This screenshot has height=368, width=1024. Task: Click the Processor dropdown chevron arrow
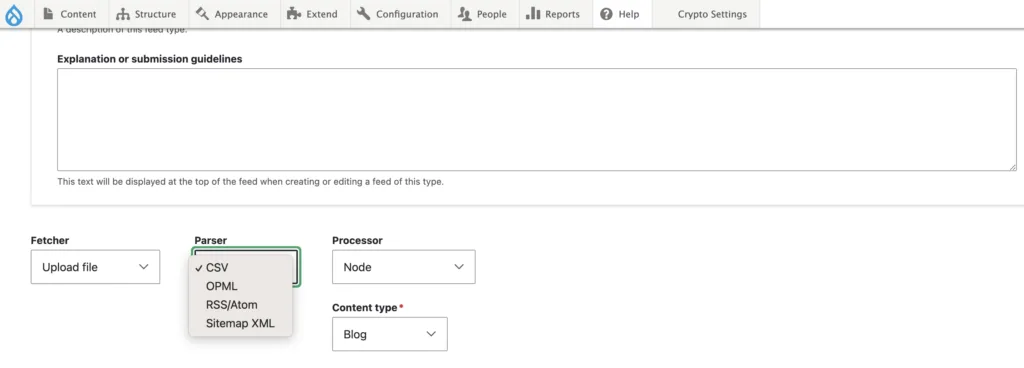pos(459,267)
